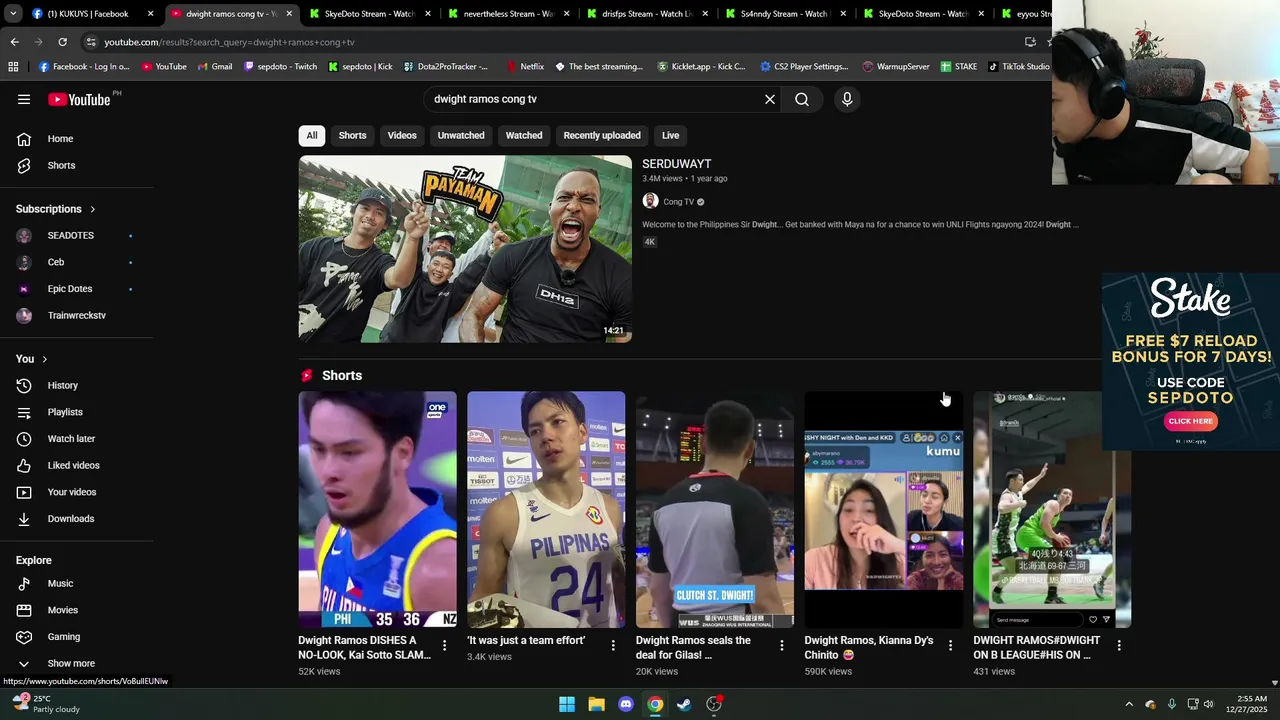Select the Videos filter chip
This screenshot has height=720, width=1280.
pyautogui.click(x=402, y=135)
